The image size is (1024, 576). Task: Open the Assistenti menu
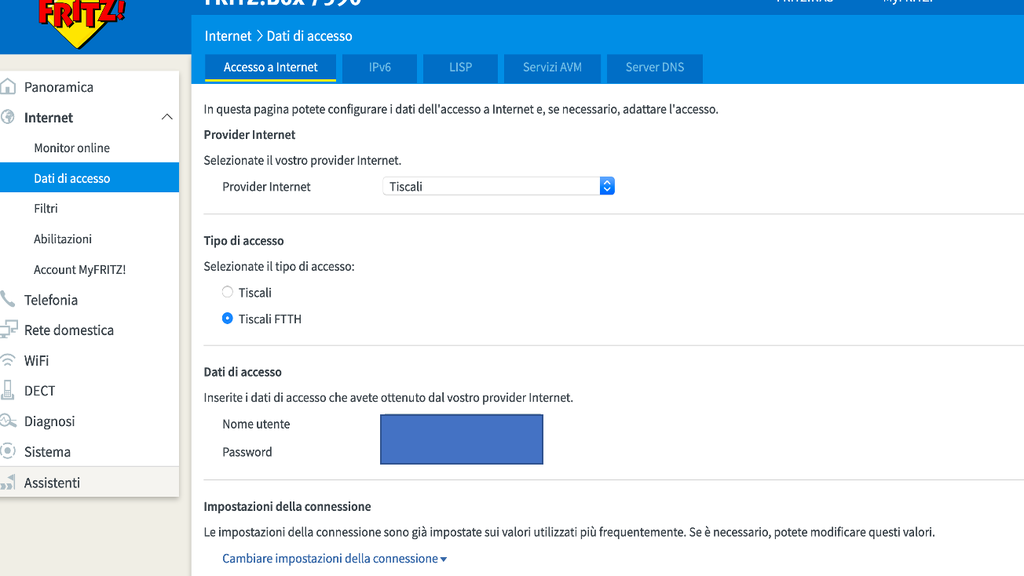click(x=89, y=483)
